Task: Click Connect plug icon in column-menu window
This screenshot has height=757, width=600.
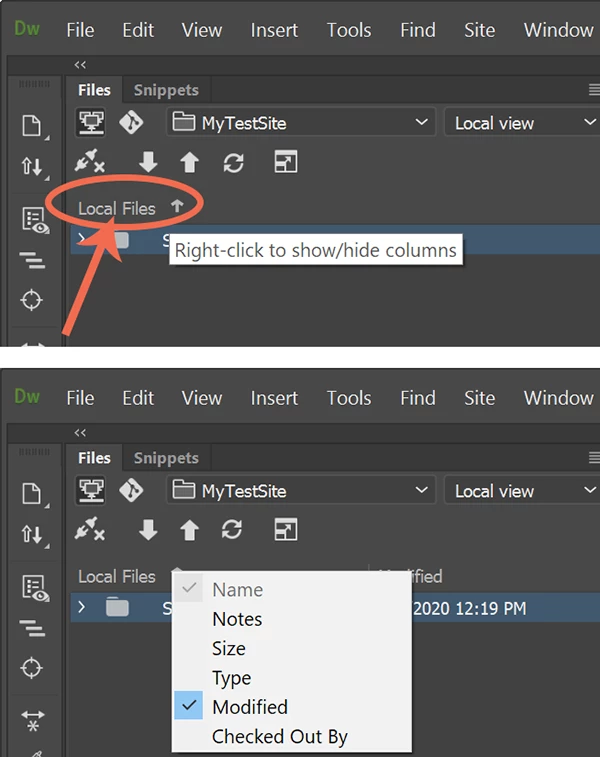Action: coord(90,529)
